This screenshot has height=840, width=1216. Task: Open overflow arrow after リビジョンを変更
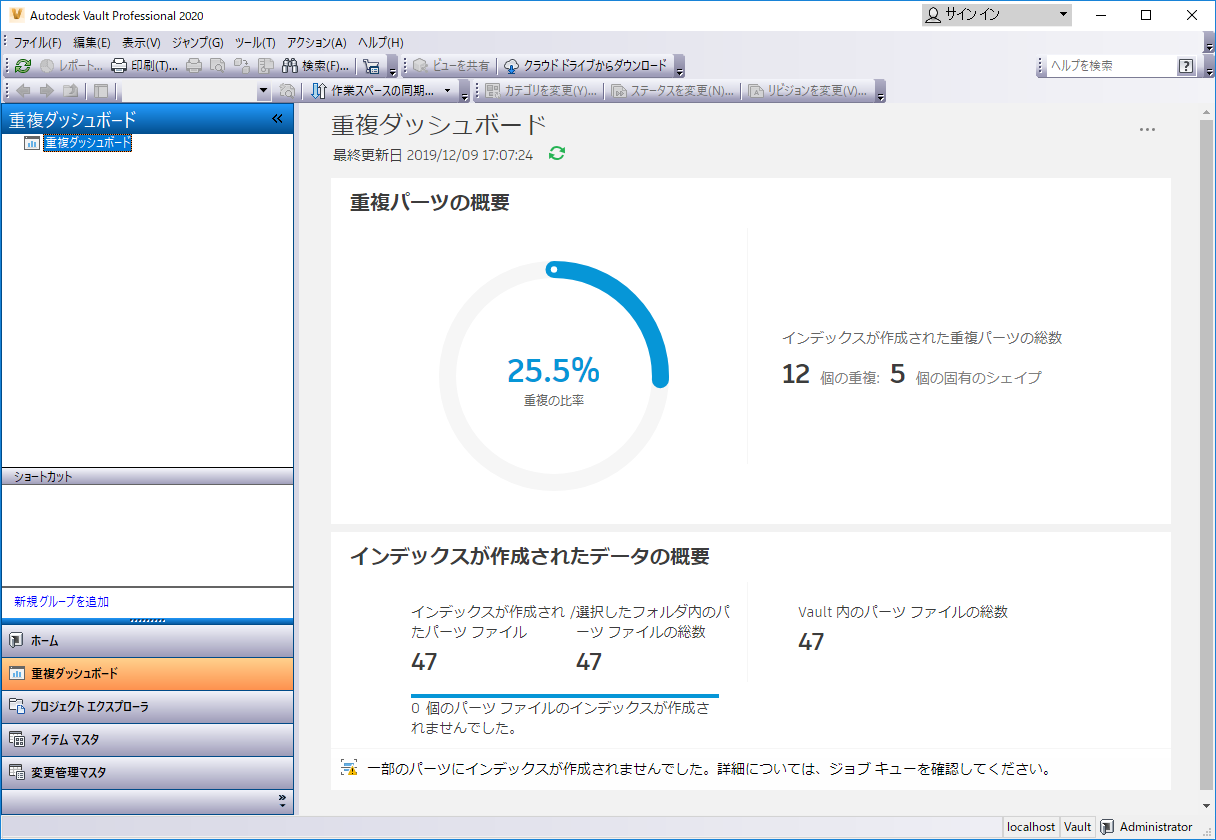[x=880, y=93]
